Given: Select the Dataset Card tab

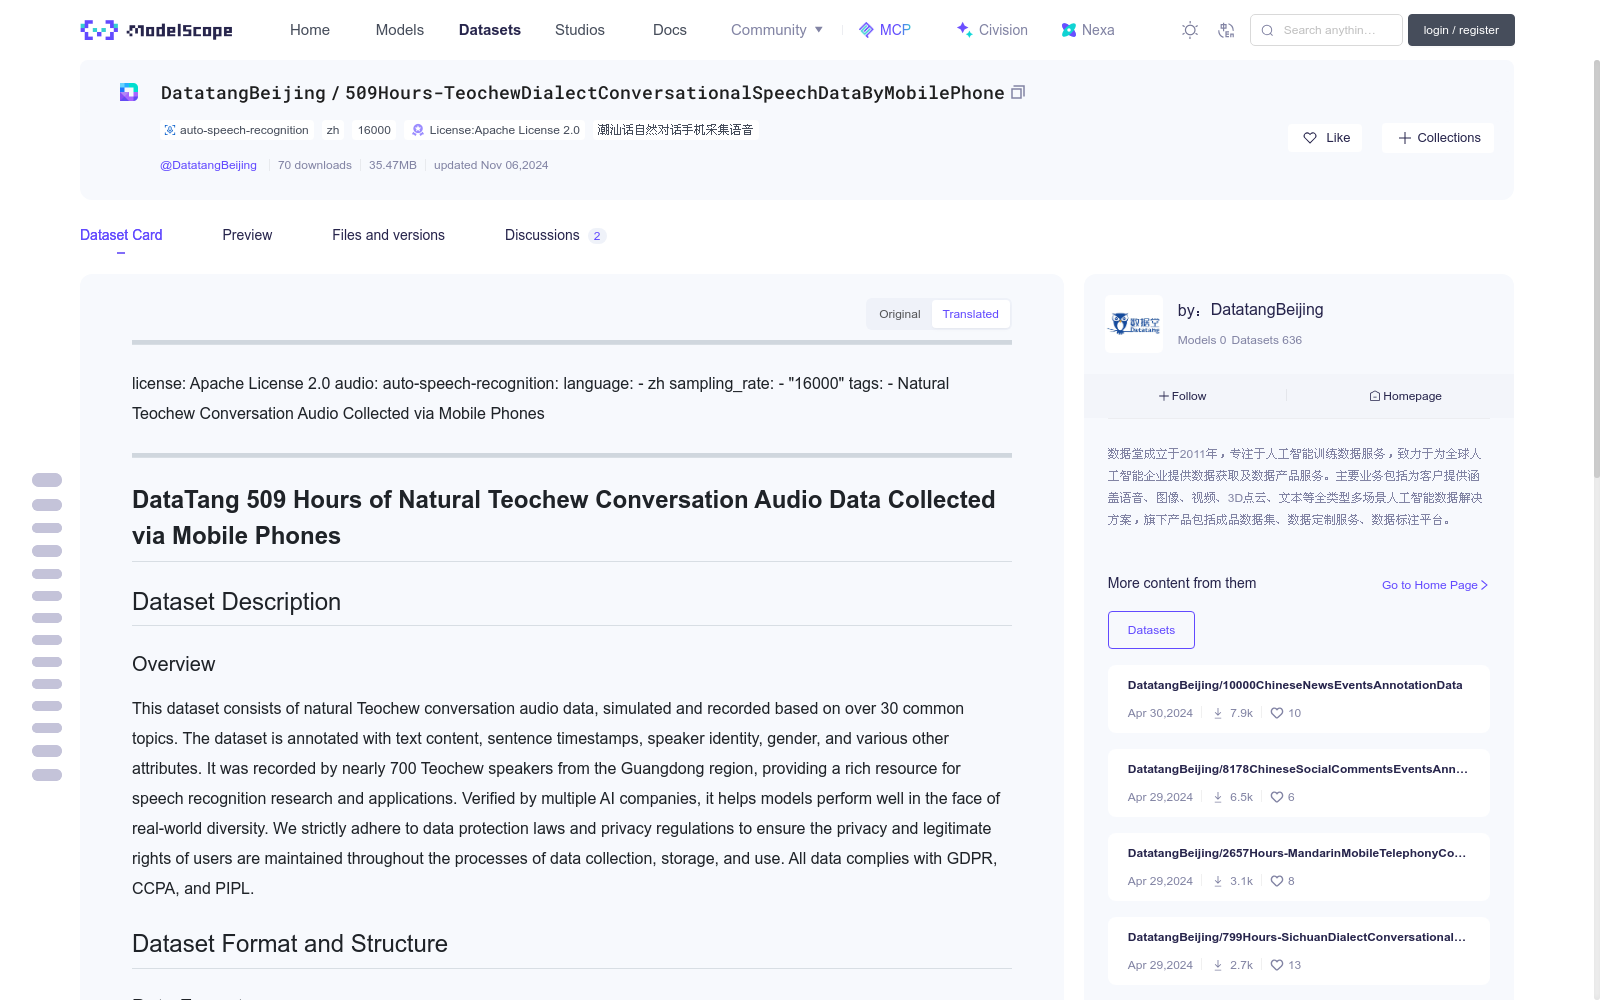Looking at the screenshot, I should [121, 235].
